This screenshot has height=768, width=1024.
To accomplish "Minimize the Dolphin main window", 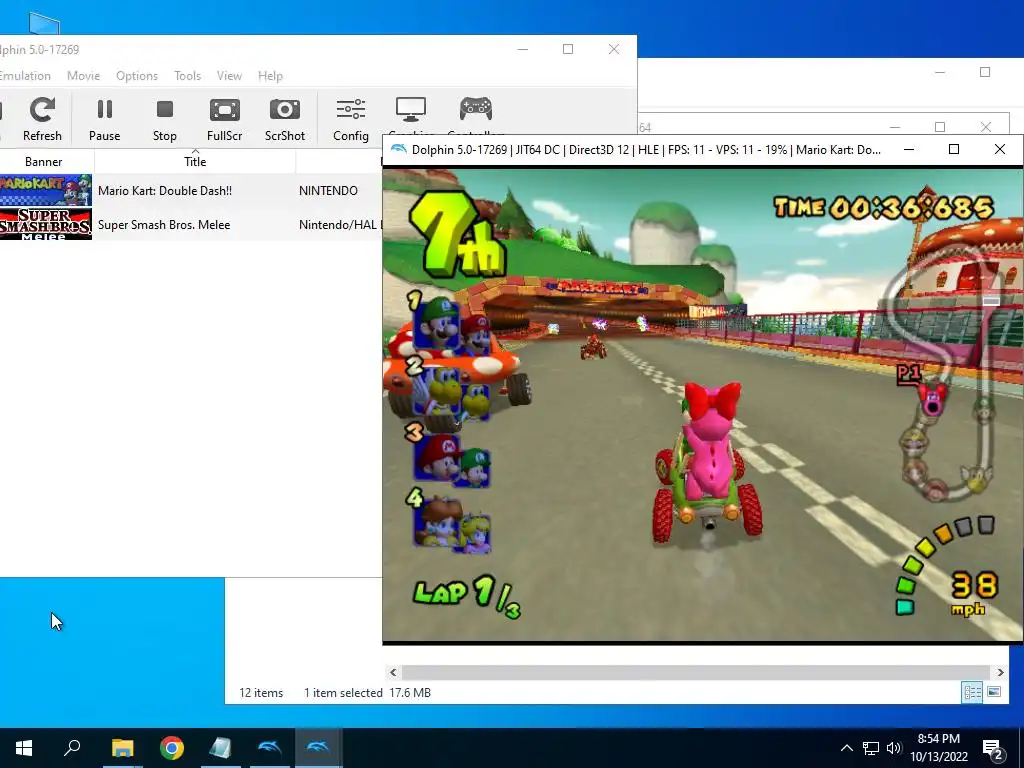I will point(522,49).
